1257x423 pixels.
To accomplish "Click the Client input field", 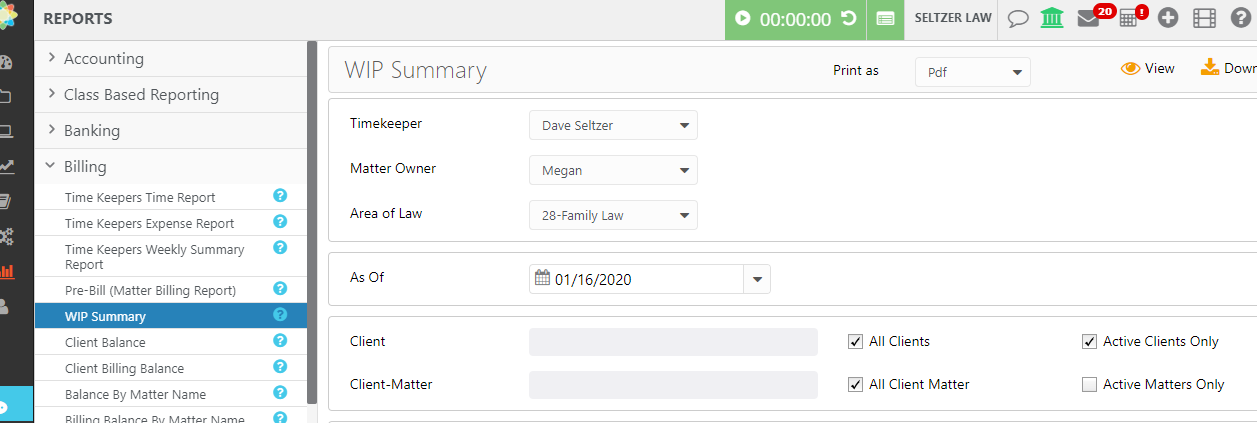I will [673, 342].
